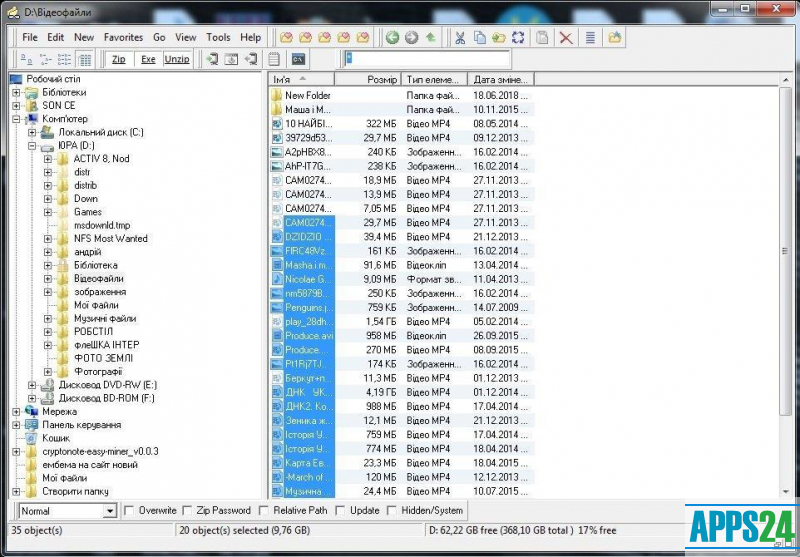Expand the Games folder in tree
Screen dimensions: 800x557
(x=48, y=212)
